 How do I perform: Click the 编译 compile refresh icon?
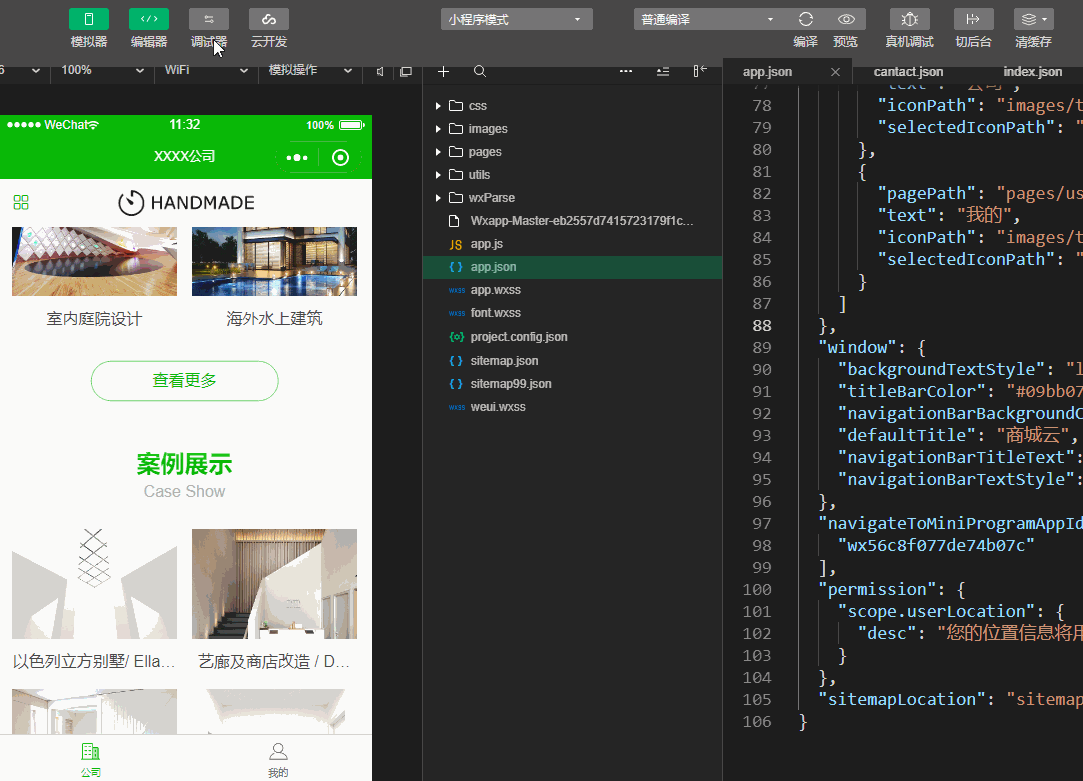click(x=805, y=19)
